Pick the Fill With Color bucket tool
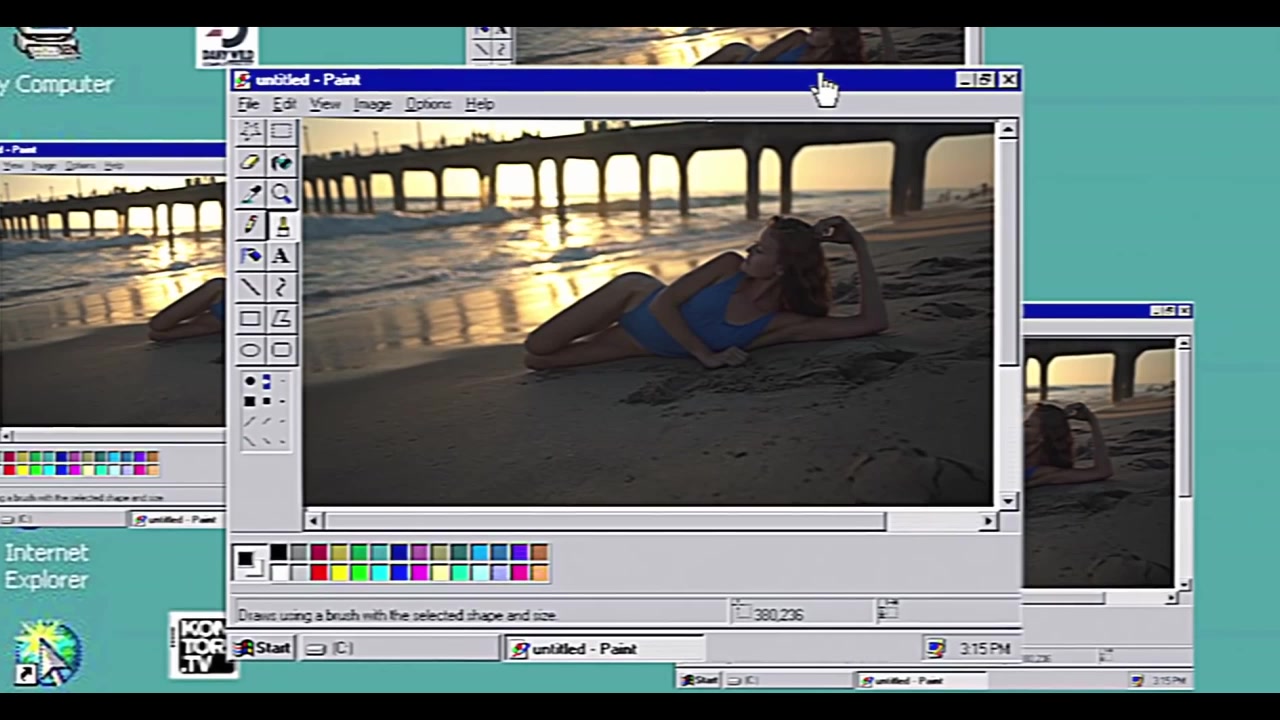The width and height of the screenshot is (1280, 720). [x=281, y=162]
